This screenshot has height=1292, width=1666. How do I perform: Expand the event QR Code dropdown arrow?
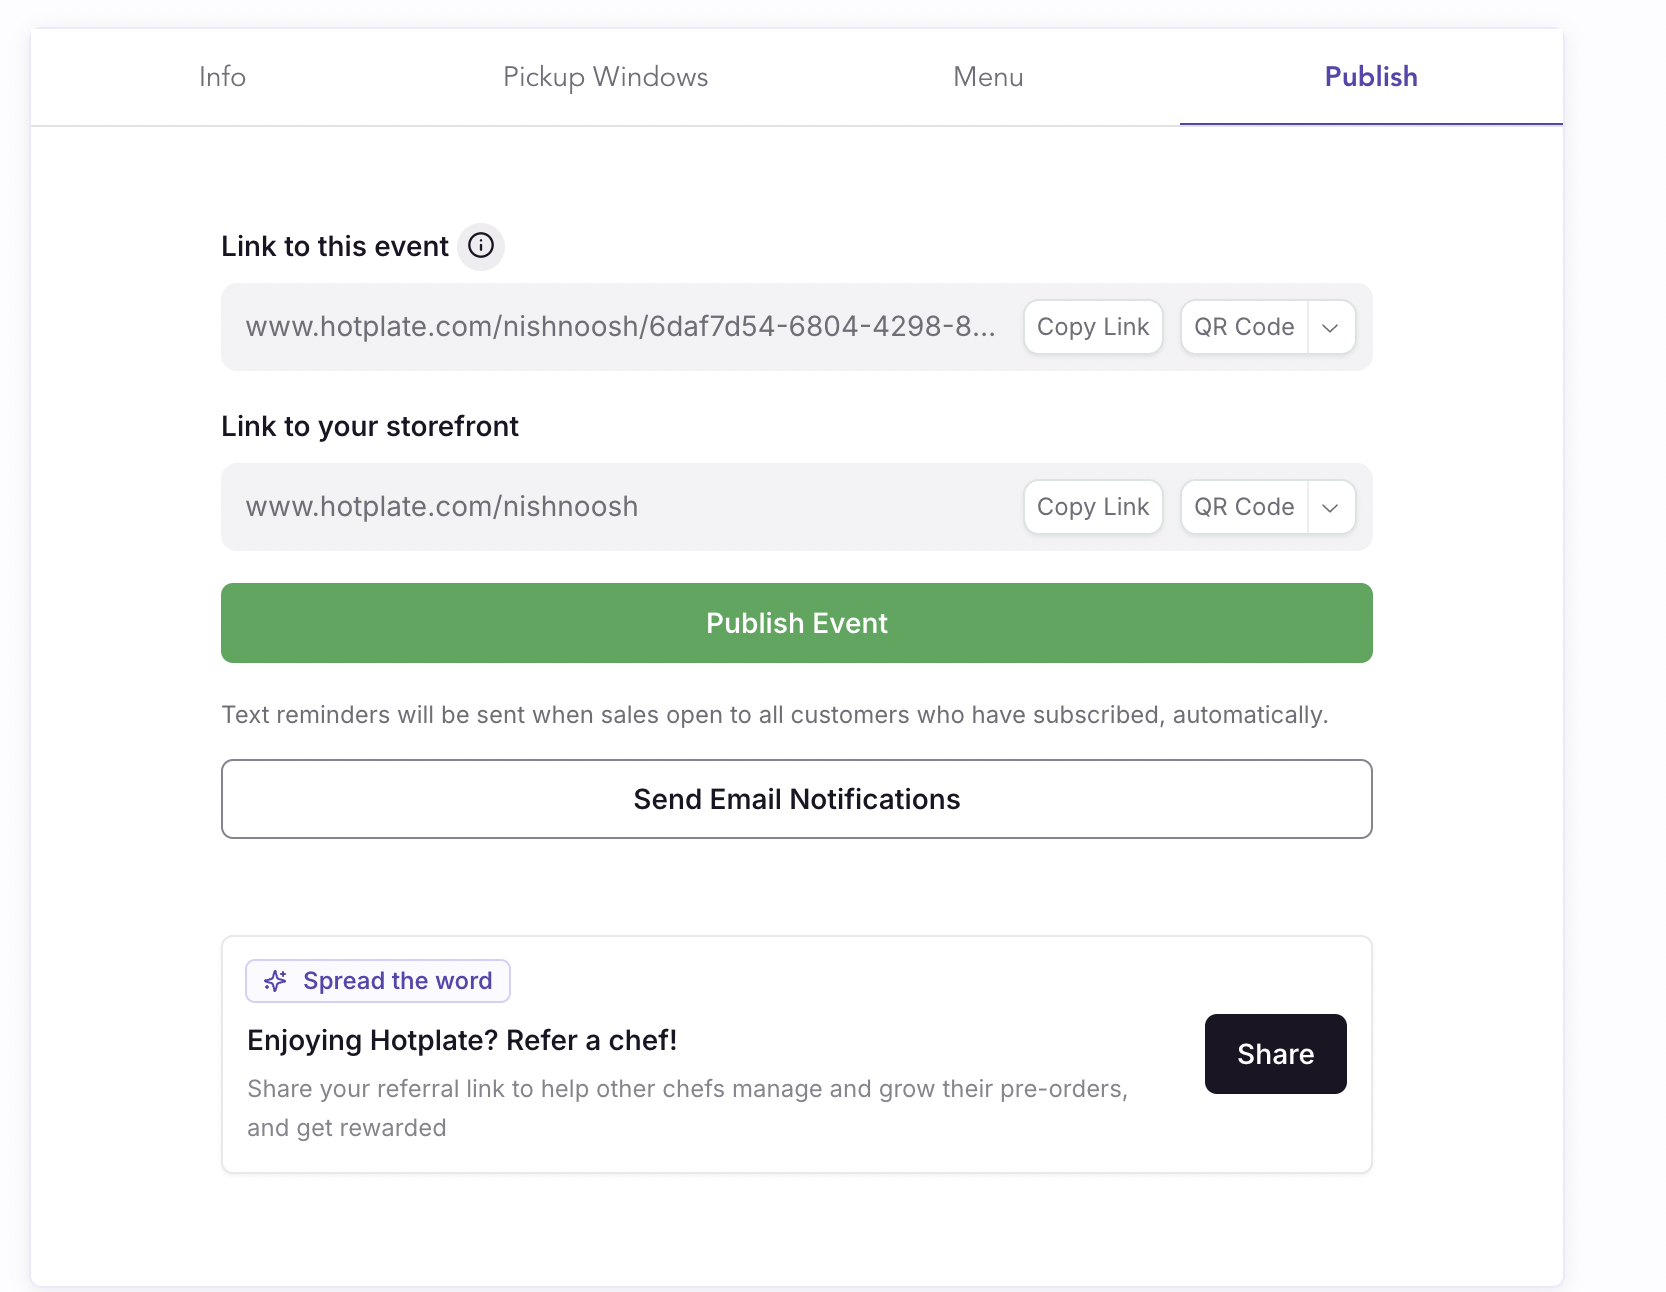[1331, 328]
